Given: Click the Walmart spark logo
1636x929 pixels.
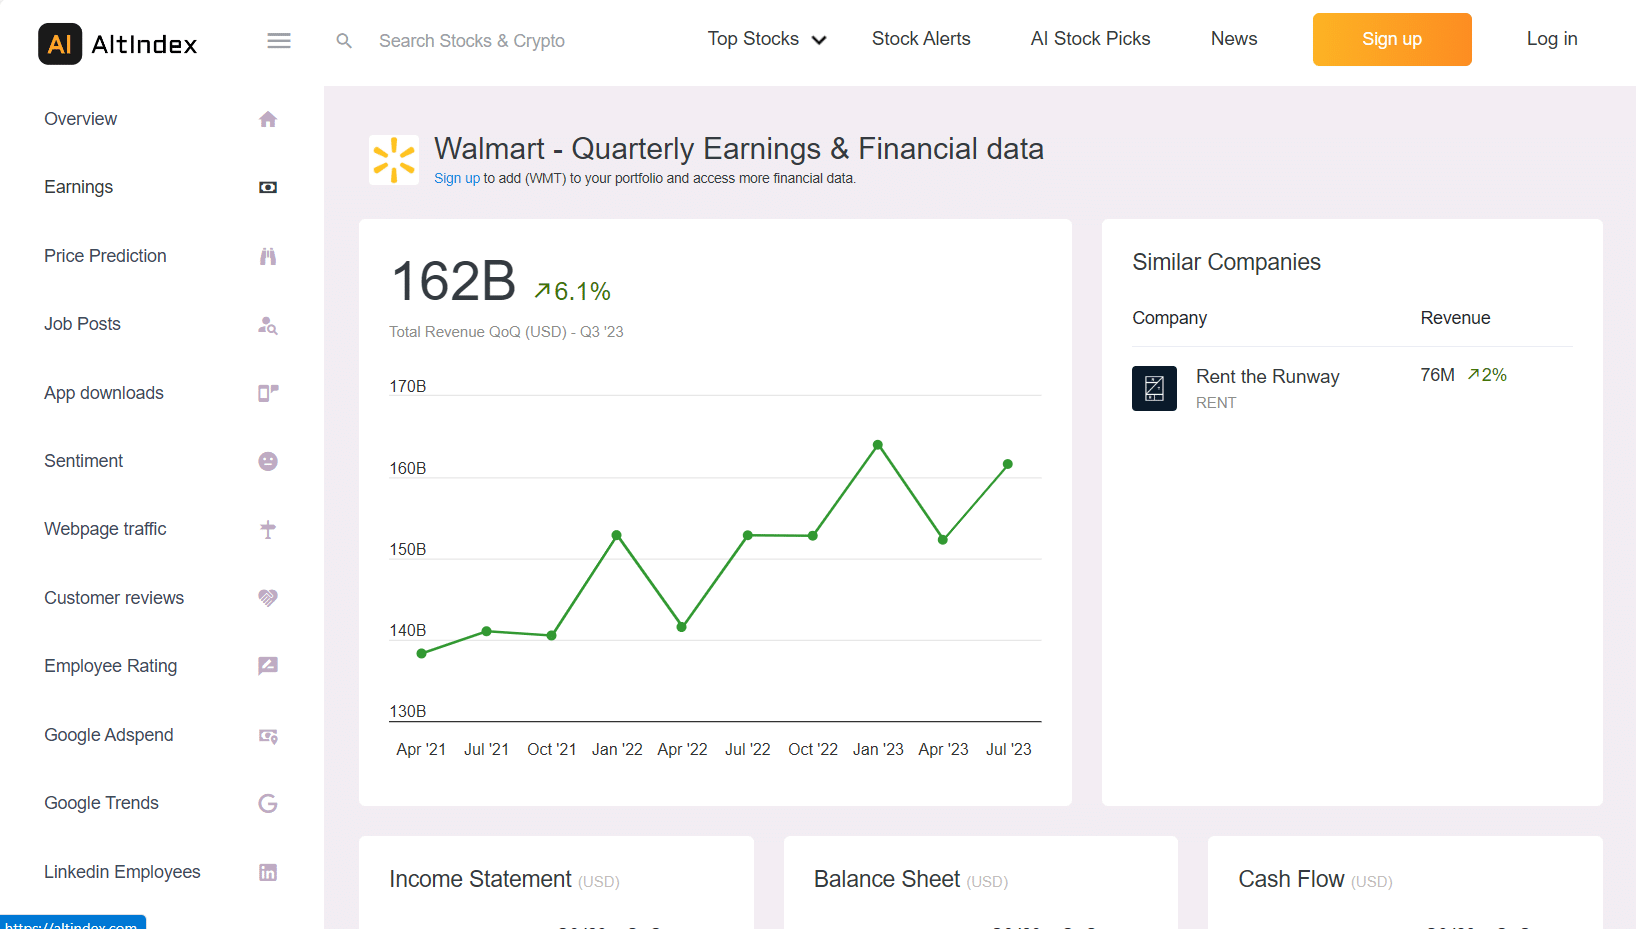Looking at the screenshot, I should pyautogui.click(x=394, y=160).
